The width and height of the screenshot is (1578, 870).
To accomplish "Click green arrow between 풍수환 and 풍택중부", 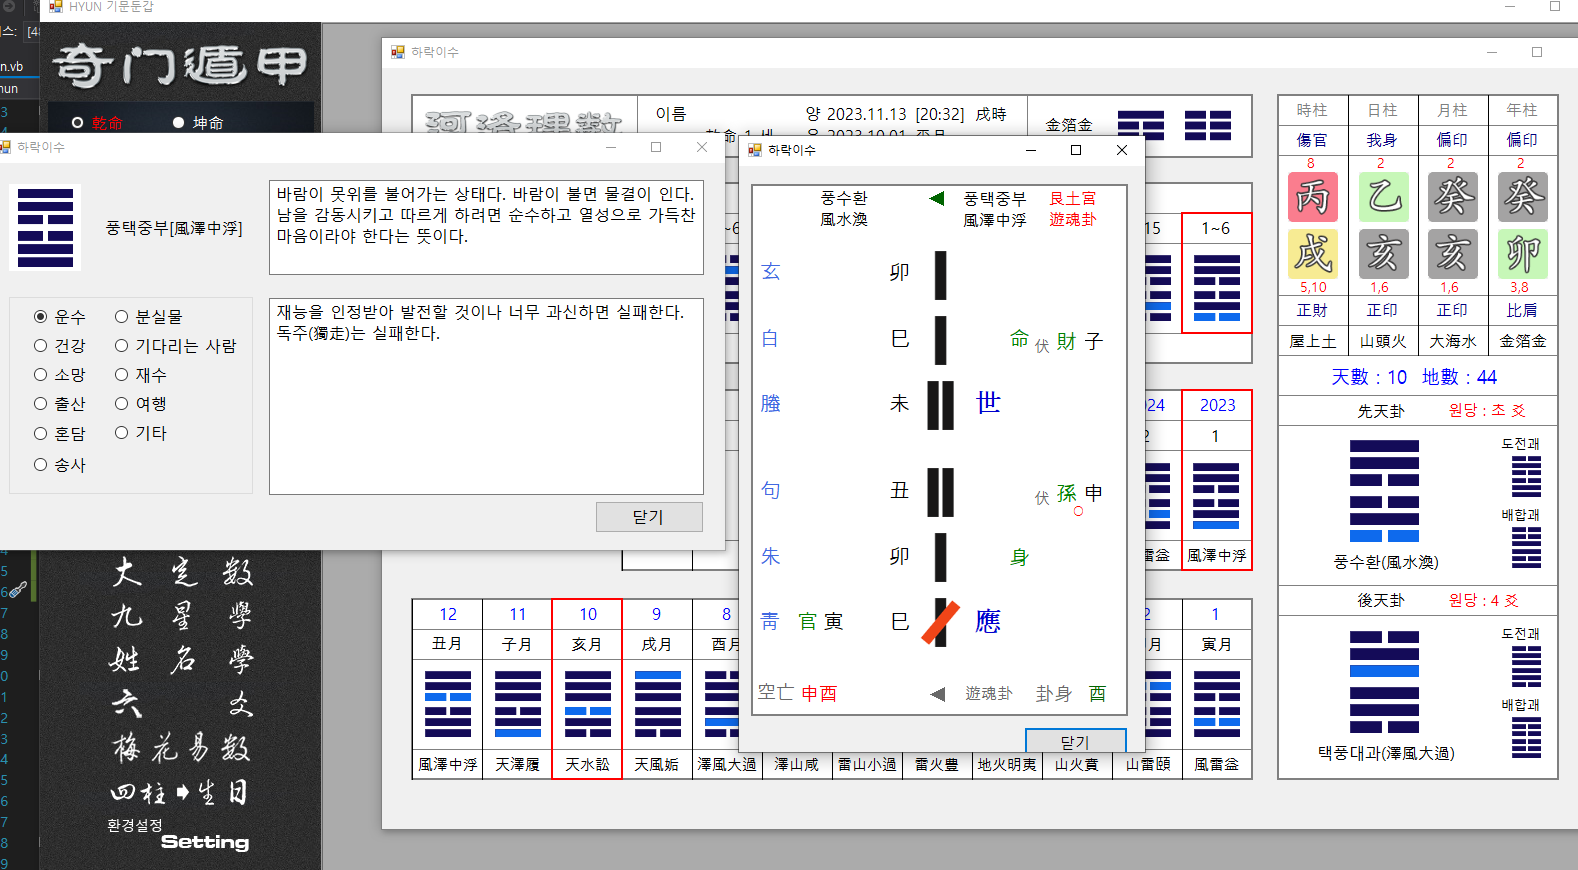I will [937, 198].
